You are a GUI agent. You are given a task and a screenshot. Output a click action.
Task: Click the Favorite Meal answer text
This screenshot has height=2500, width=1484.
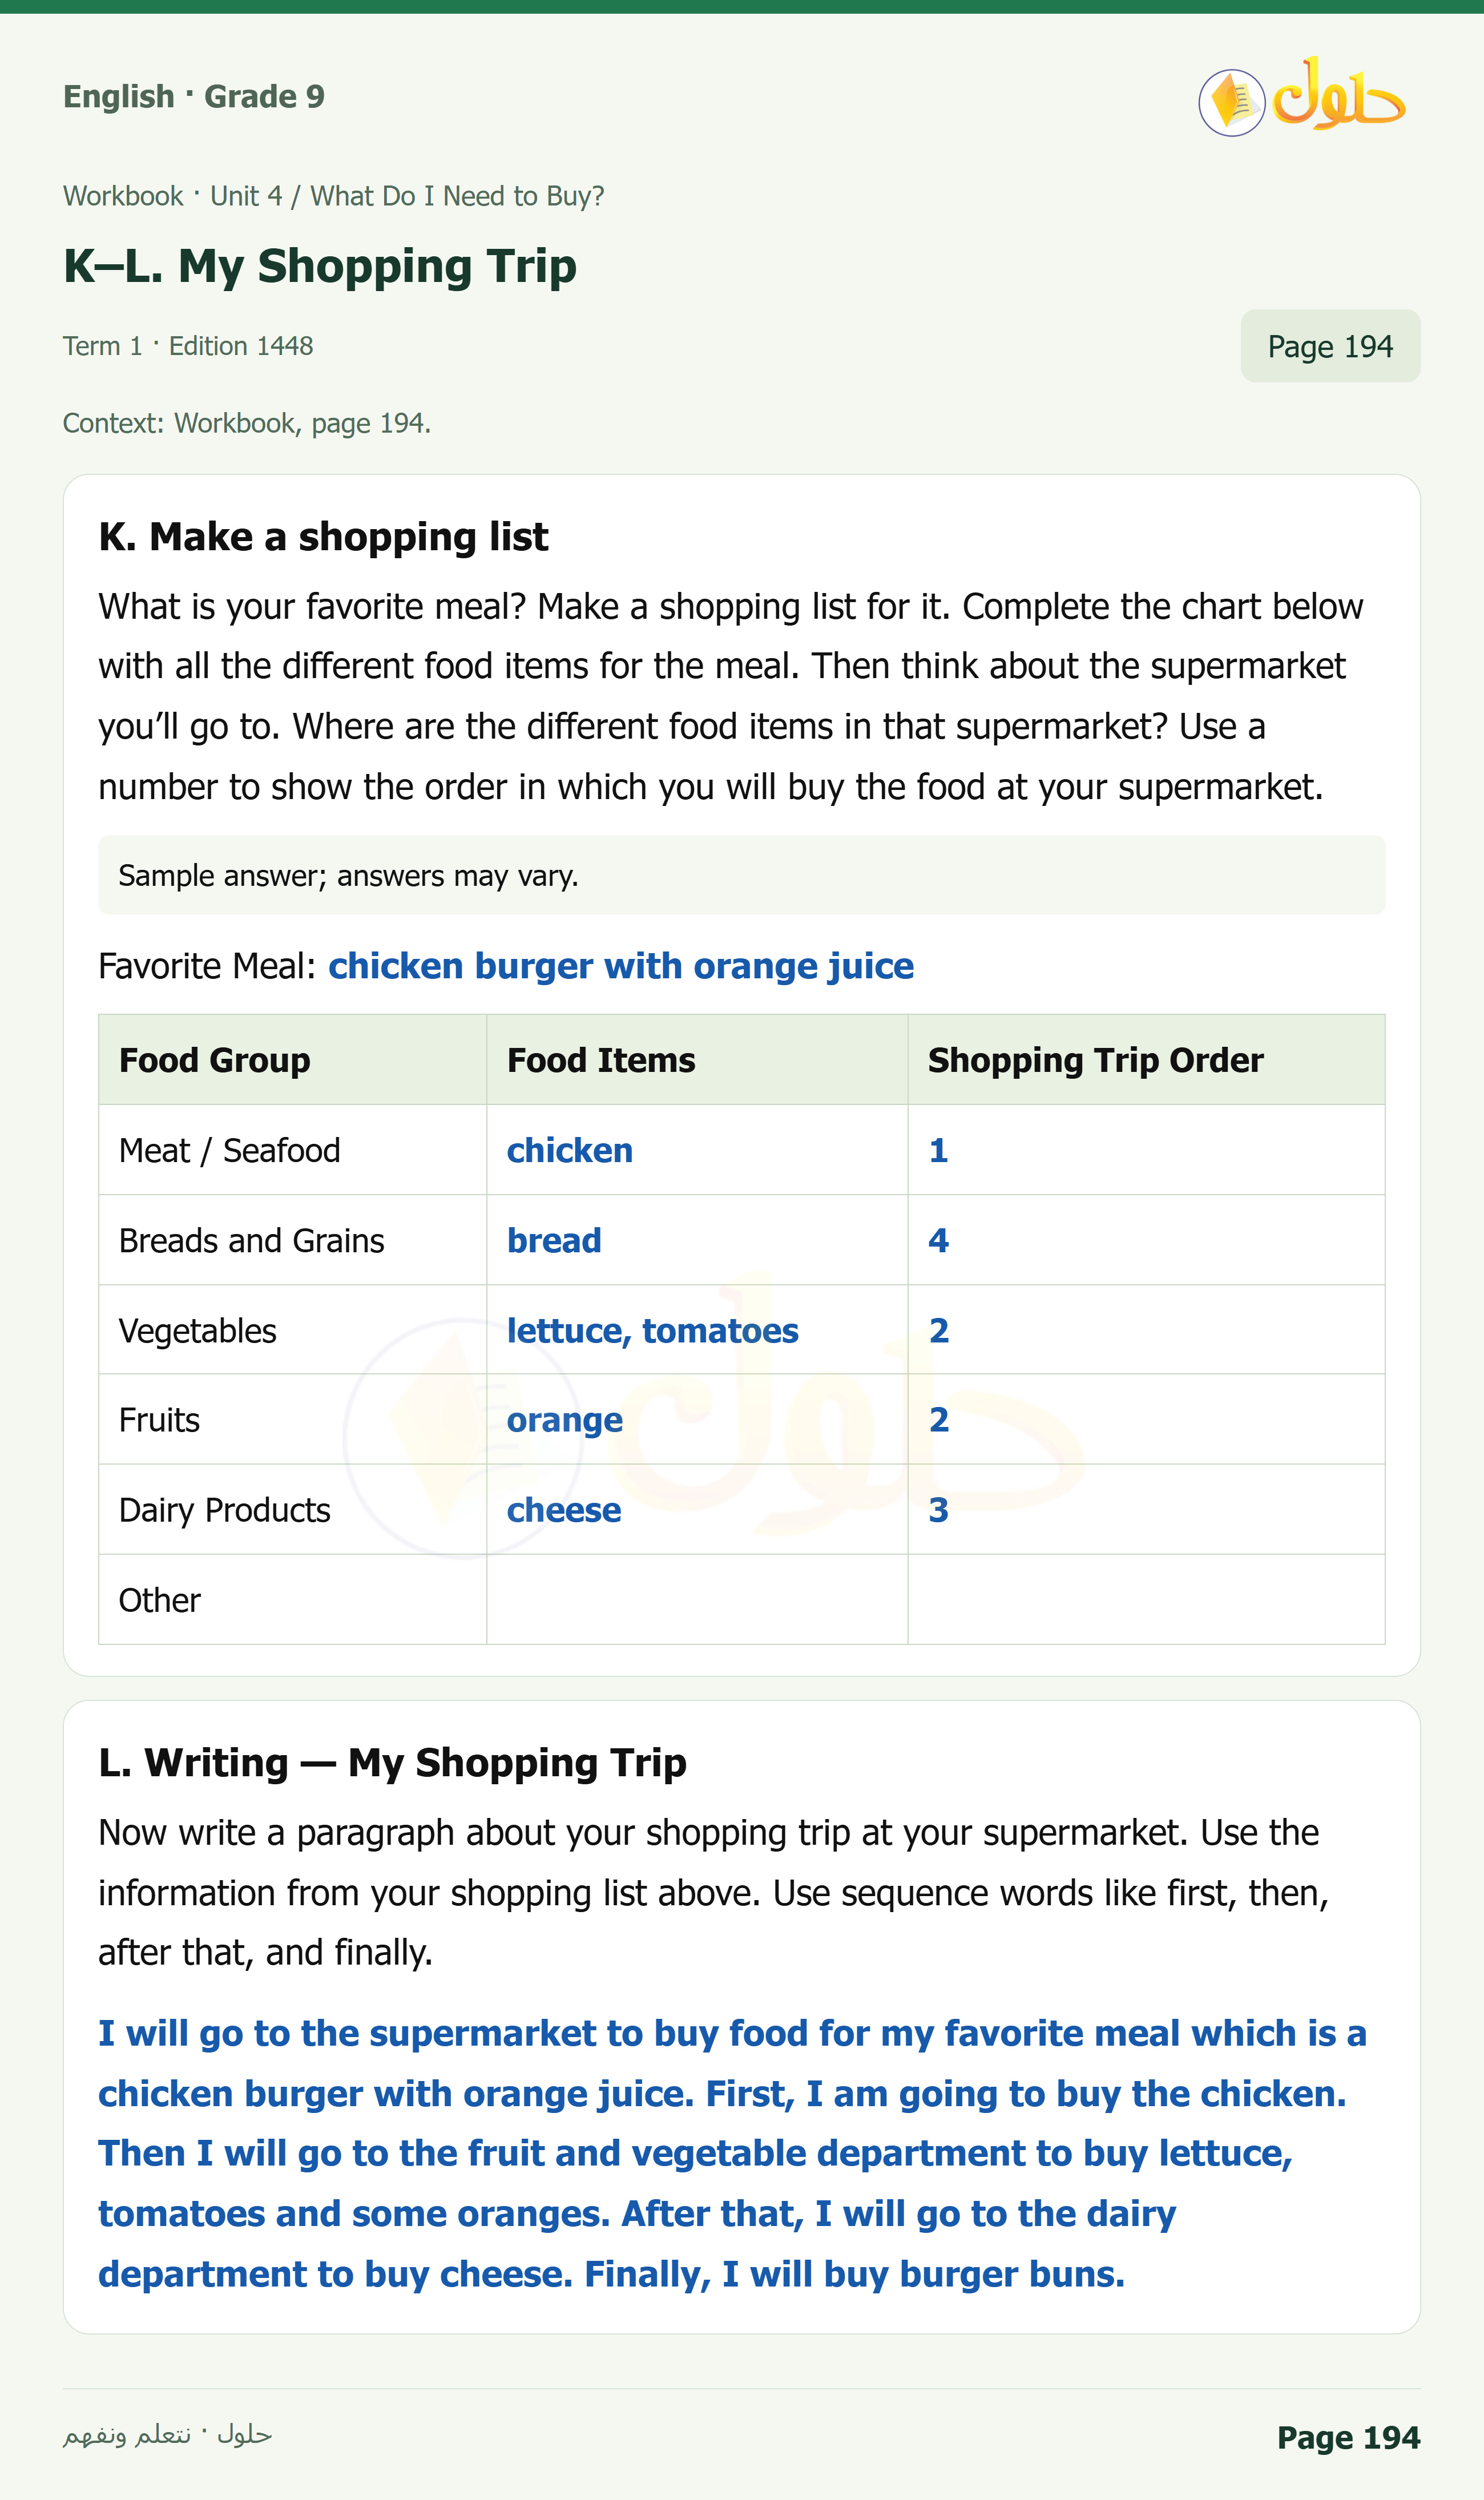621,966
